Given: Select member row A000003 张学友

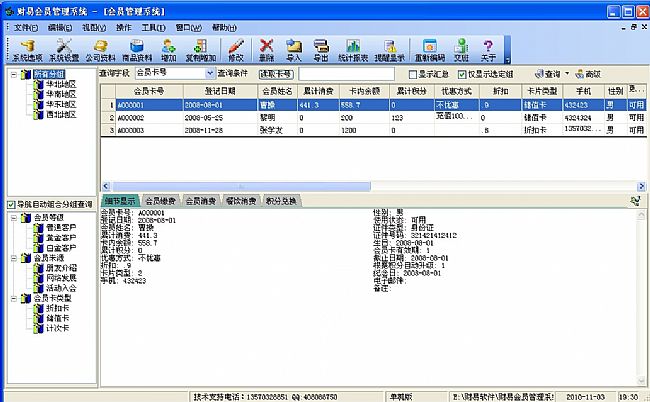Looking at the screenshot, I should pyautogui.click(x=373, y=130).
